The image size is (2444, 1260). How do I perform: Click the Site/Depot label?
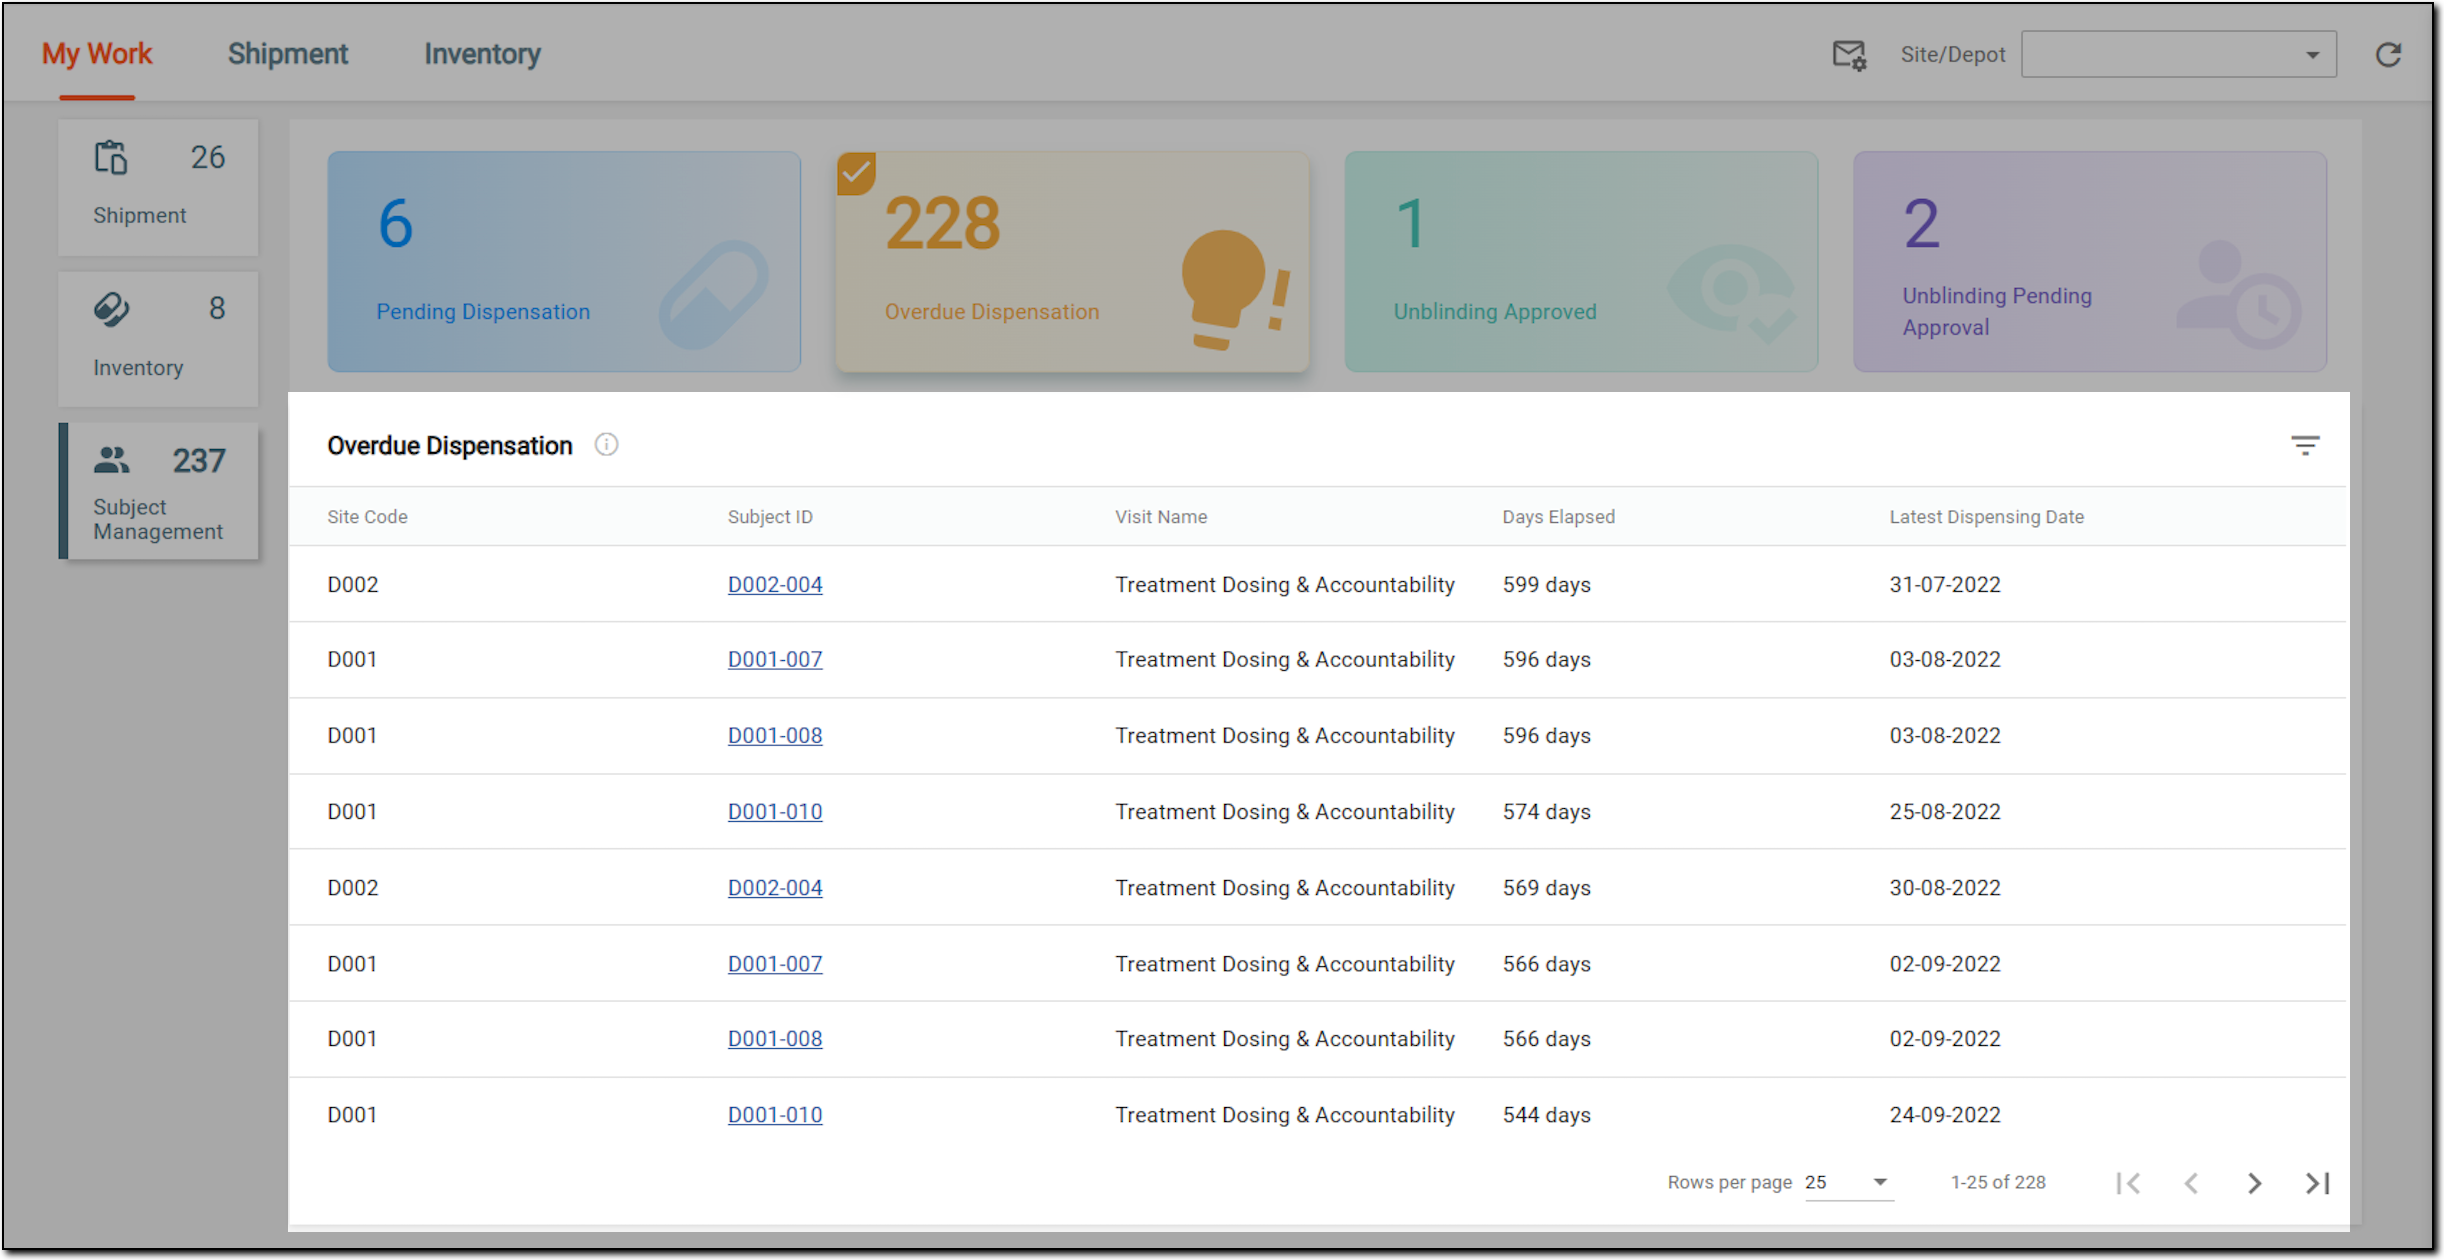1953,55
